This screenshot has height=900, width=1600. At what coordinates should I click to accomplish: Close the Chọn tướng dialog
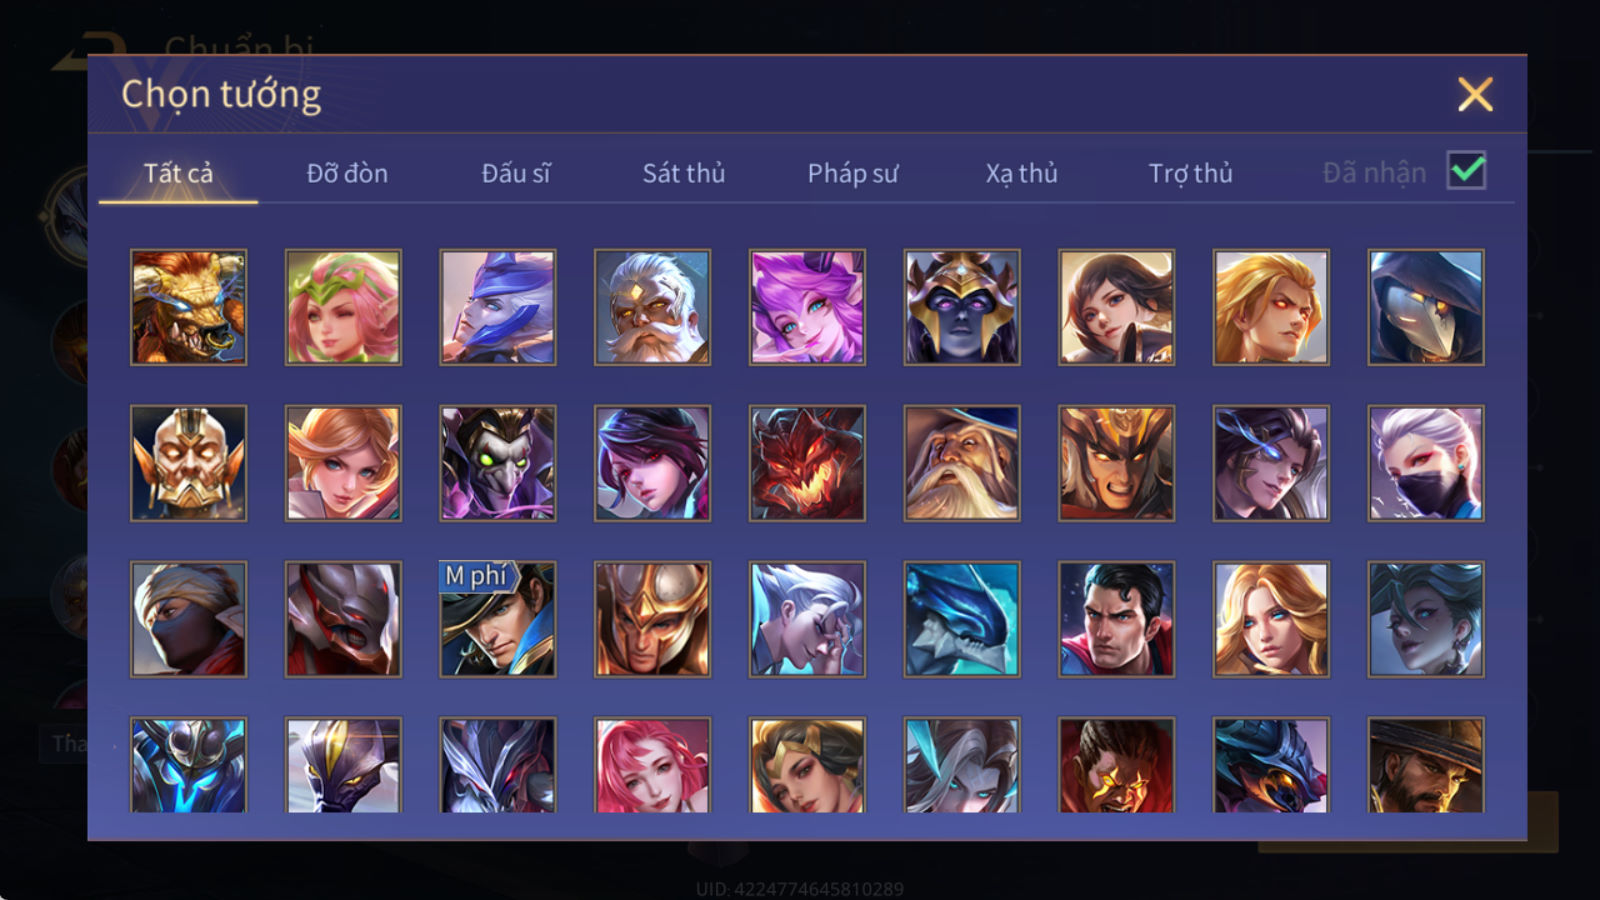click(1475, 94)
